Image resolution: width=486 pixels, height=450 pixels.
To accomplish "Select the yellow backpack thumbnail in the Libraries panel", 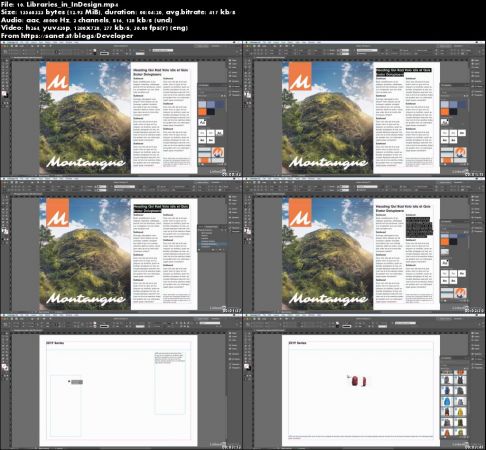I will click(460, 412).
